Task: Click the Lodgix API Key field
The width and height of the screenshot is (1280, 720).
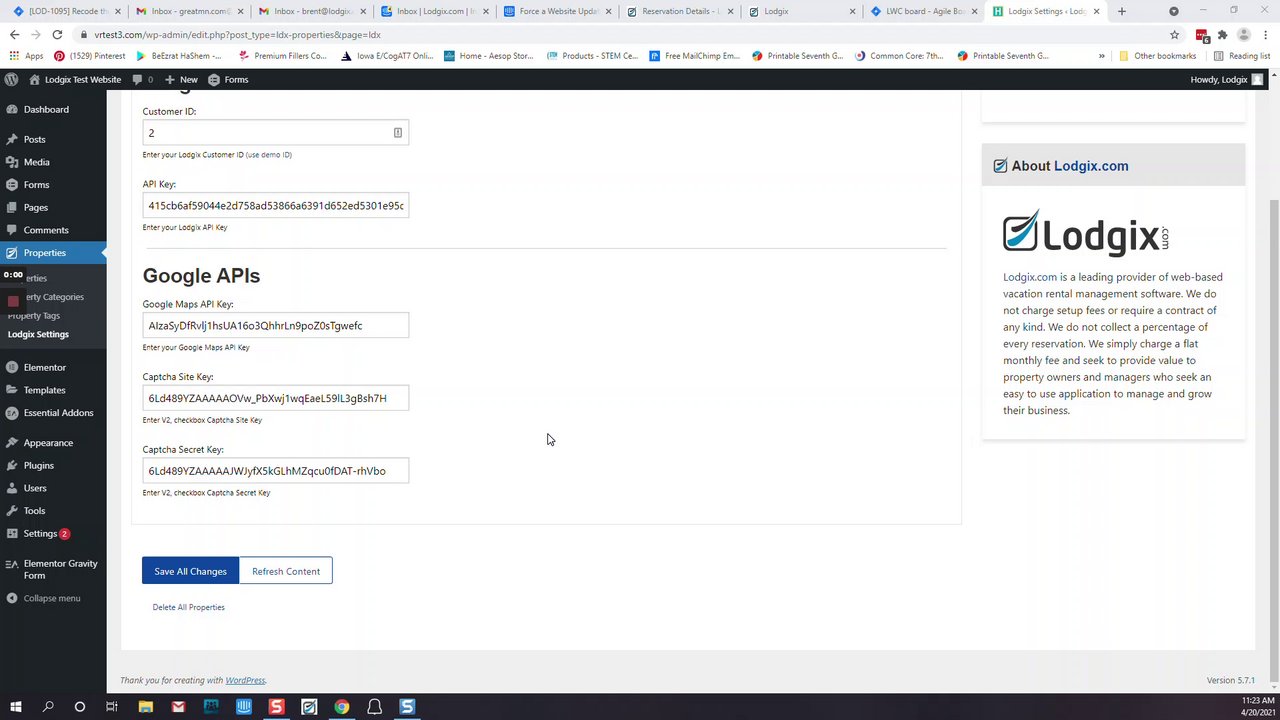Action: pyautogui.click(x=275, y=205)
